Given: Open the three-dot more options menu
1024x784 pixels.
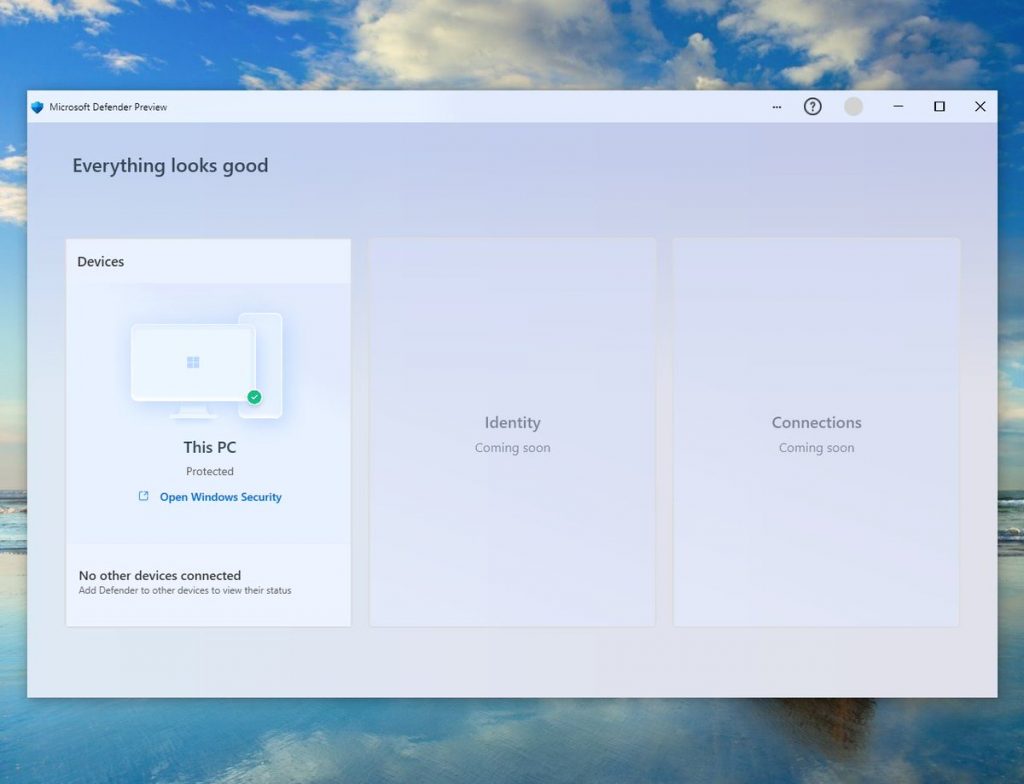Looking at the screenshot, I should click(777, 107).
